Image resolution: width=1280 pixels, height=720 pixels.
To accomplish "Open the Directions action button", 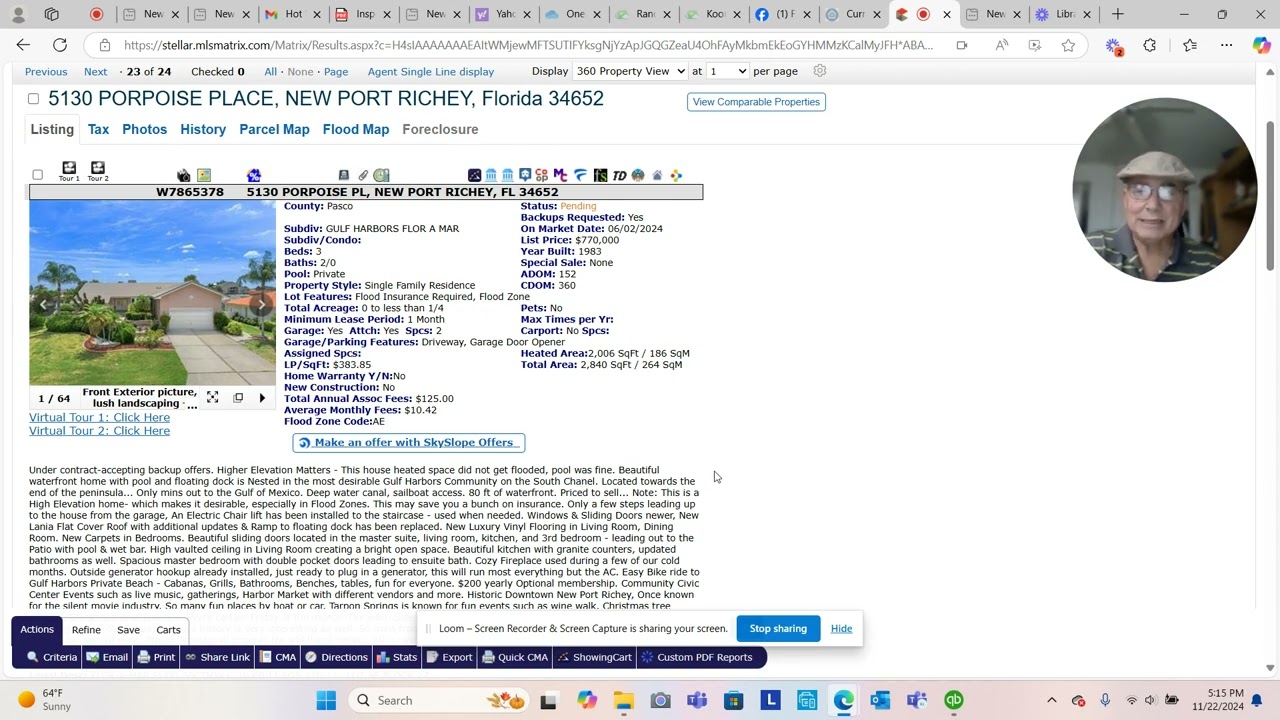I will (336, 657).
